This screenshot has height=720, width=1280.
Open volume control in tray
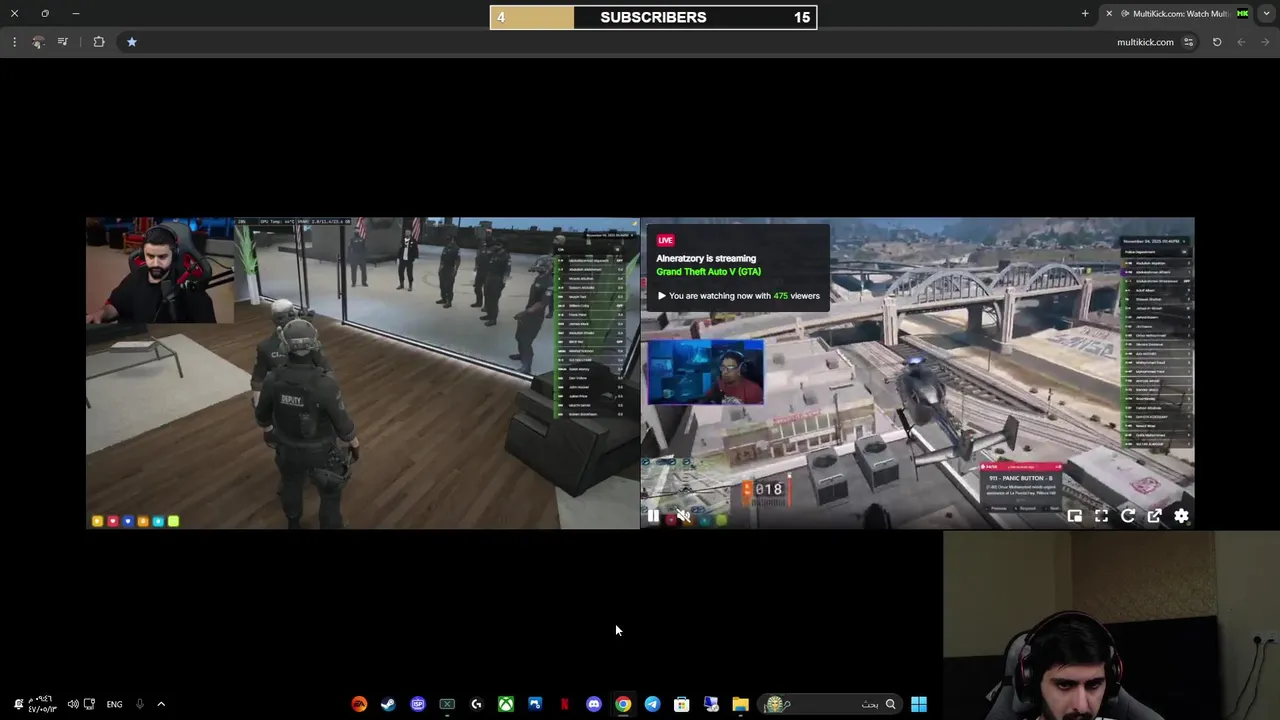pos(73,704)
